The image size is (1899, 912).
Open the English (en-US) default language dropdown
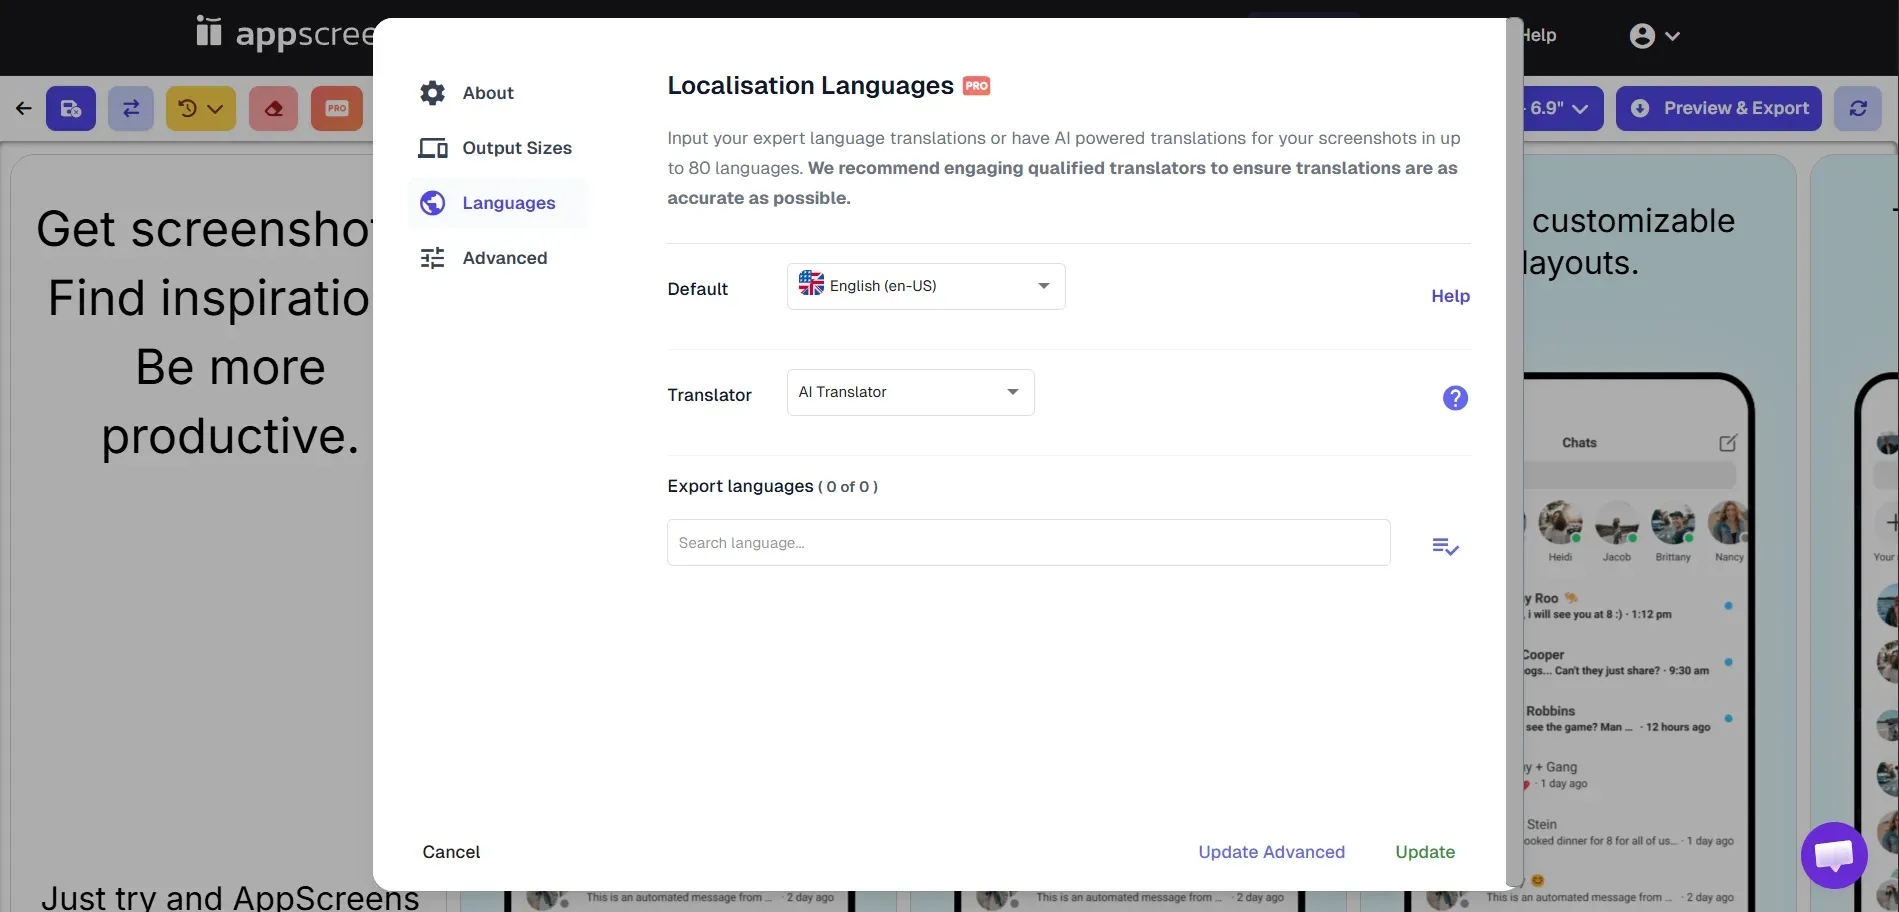(x=924, y=286)
